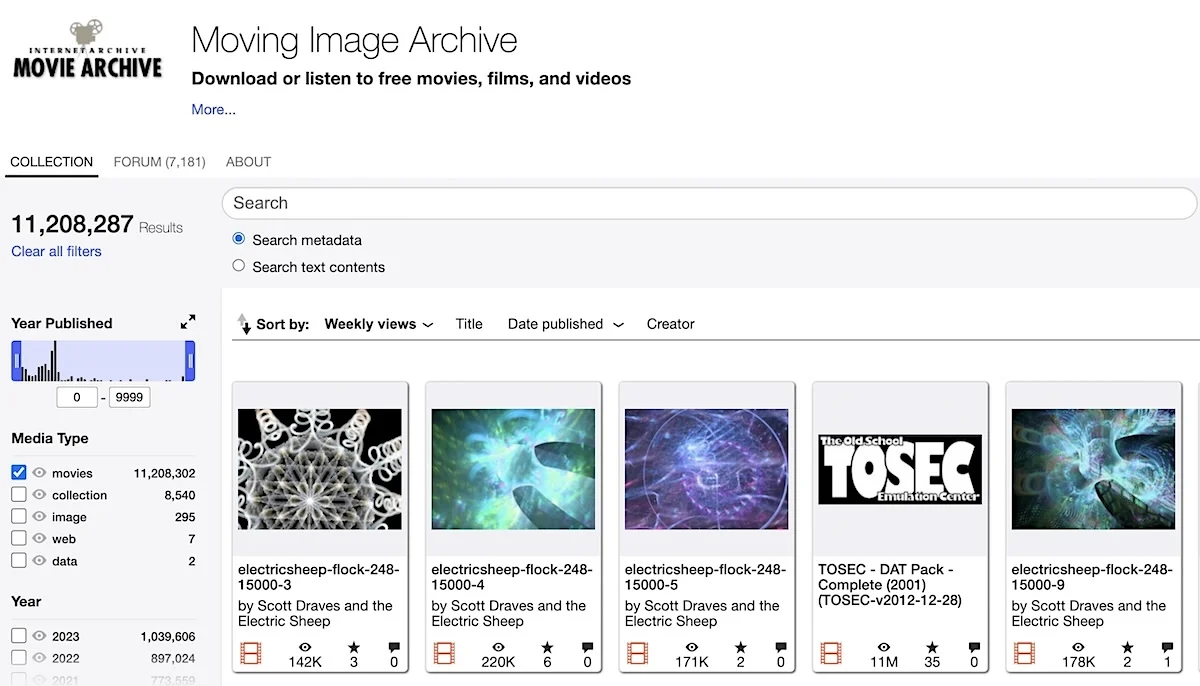Click the maximum year field showing 9999
Screen dimensions: 1200x686
pyautogui.click(x=130, y=397)
